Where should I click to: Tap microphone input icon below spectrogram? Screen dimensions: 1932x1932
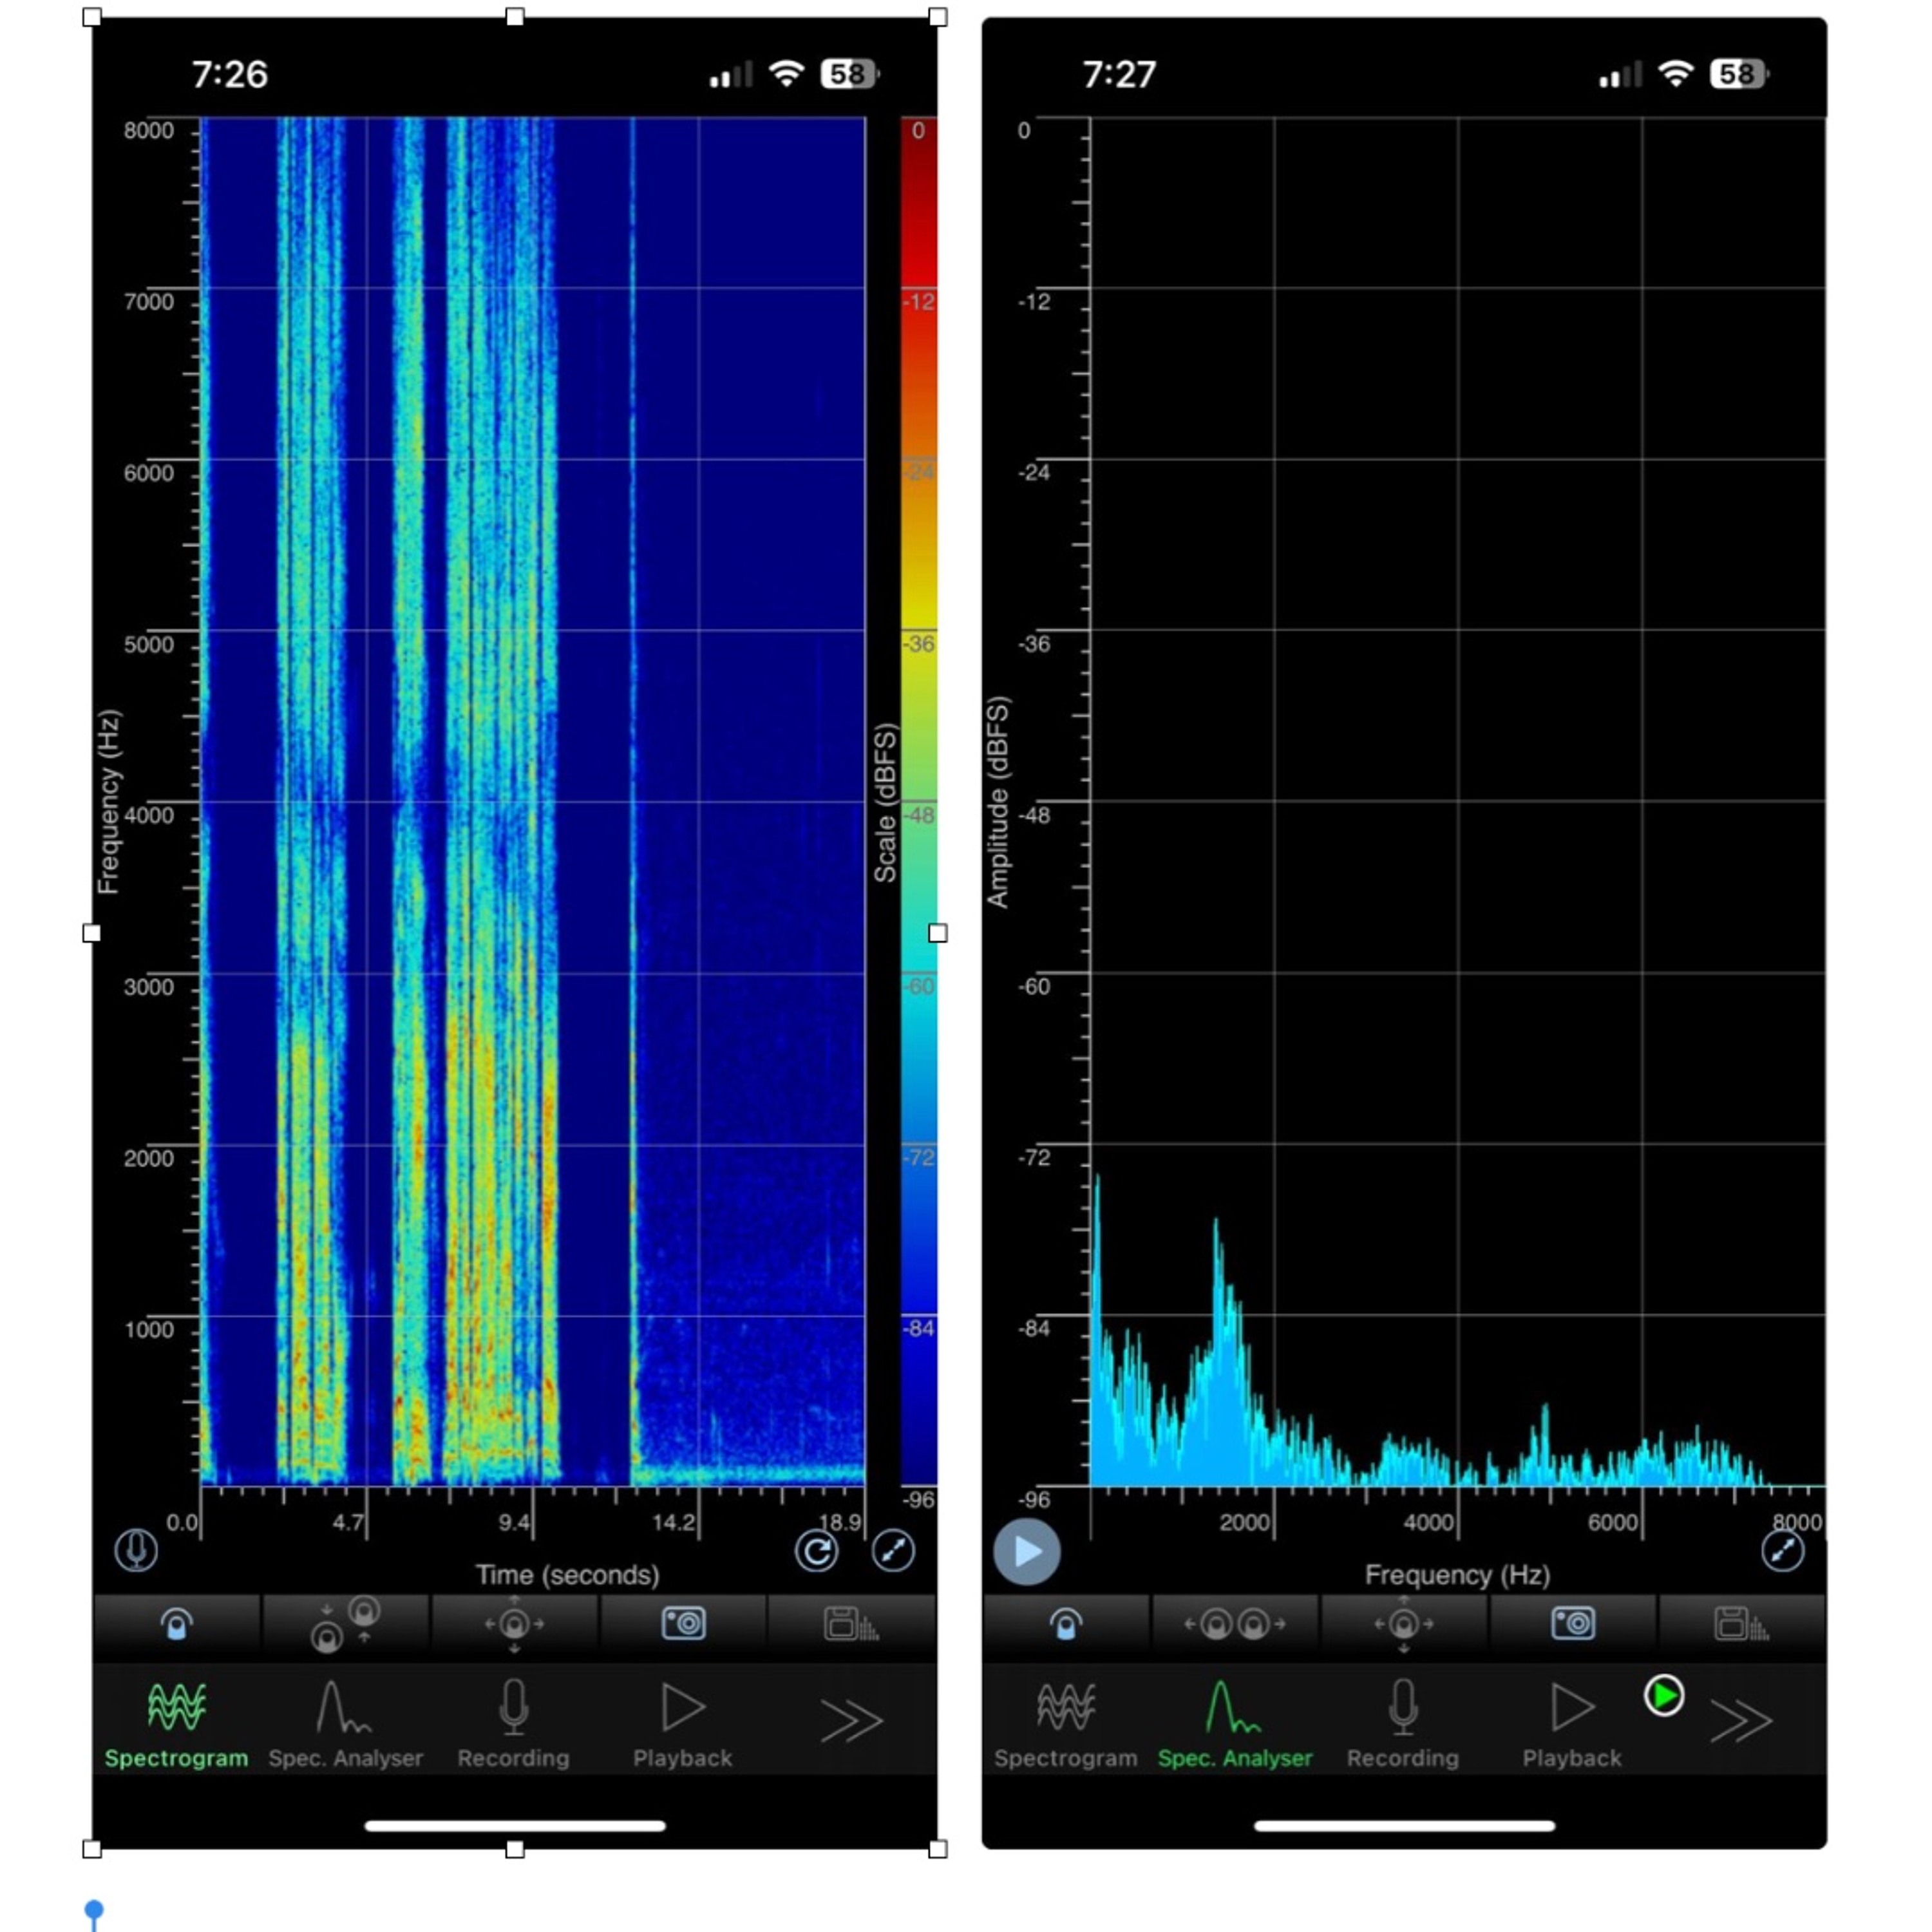(x=136, y=1550)
